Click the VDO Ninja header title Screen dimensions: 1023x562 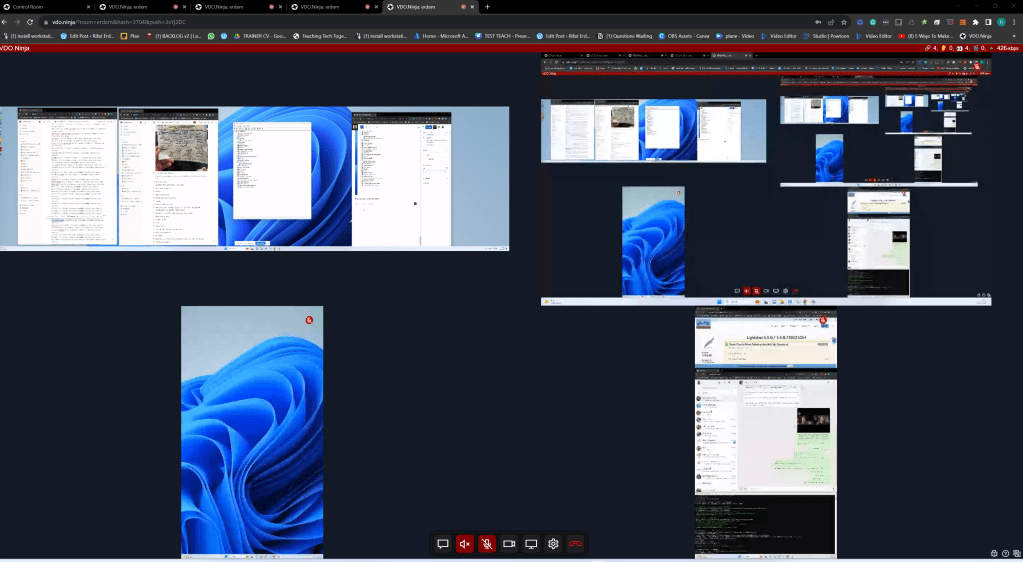15,48
